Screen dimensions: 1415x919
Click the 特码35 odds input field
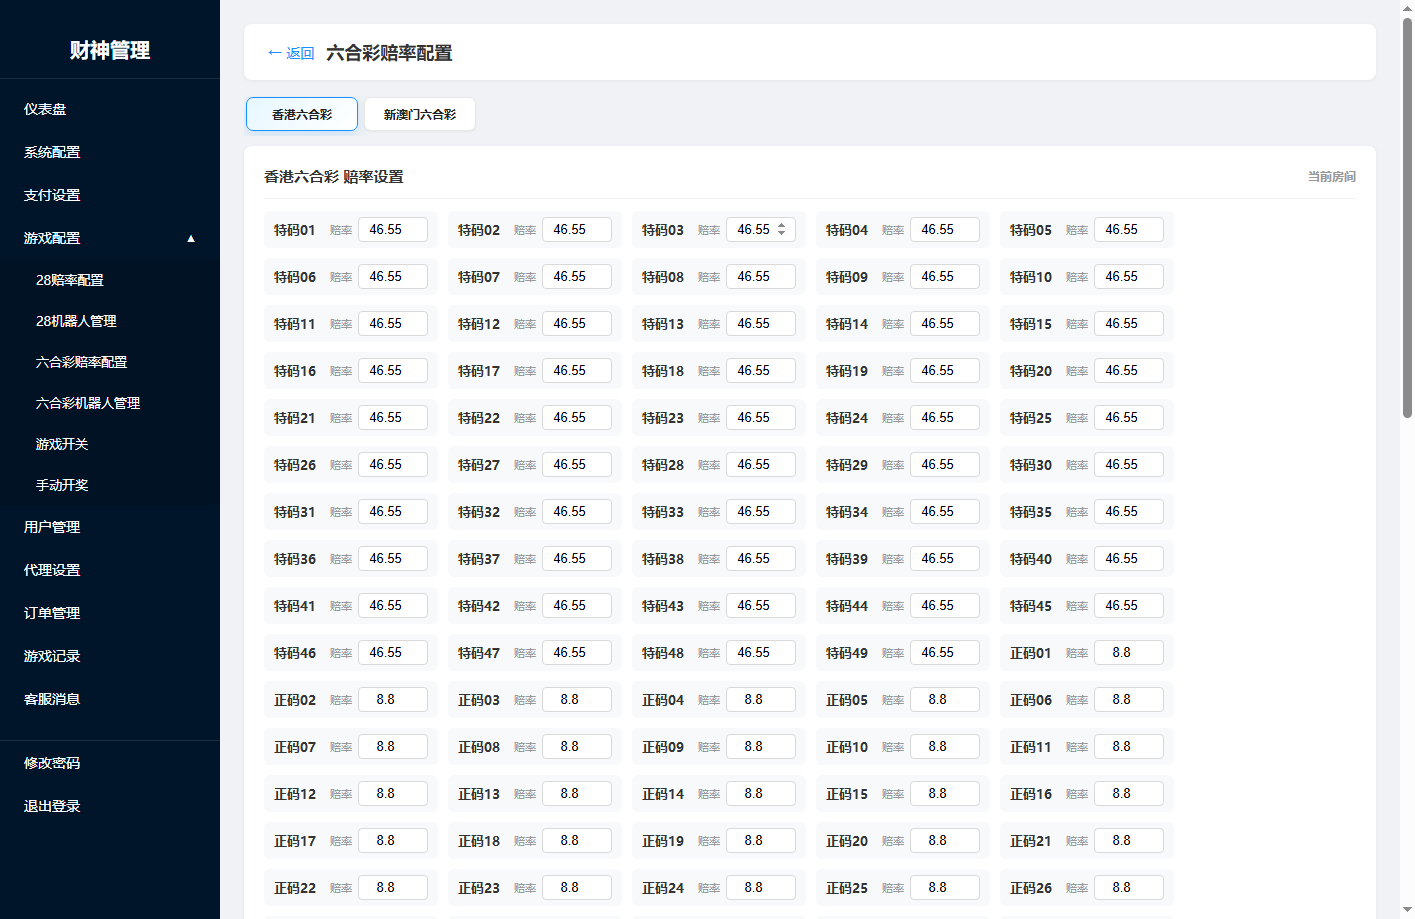[1129, 512]
